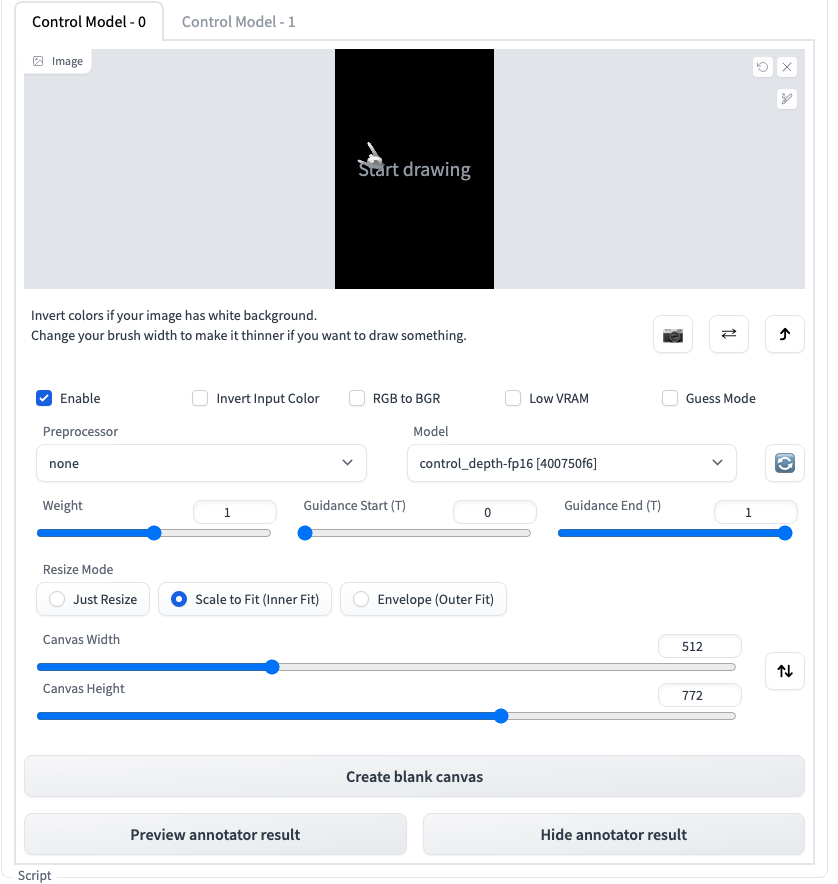Click Hide annotator result
The width and height of the screenshot is (838, 884).
pyautogui.click(x=614, y=834)
